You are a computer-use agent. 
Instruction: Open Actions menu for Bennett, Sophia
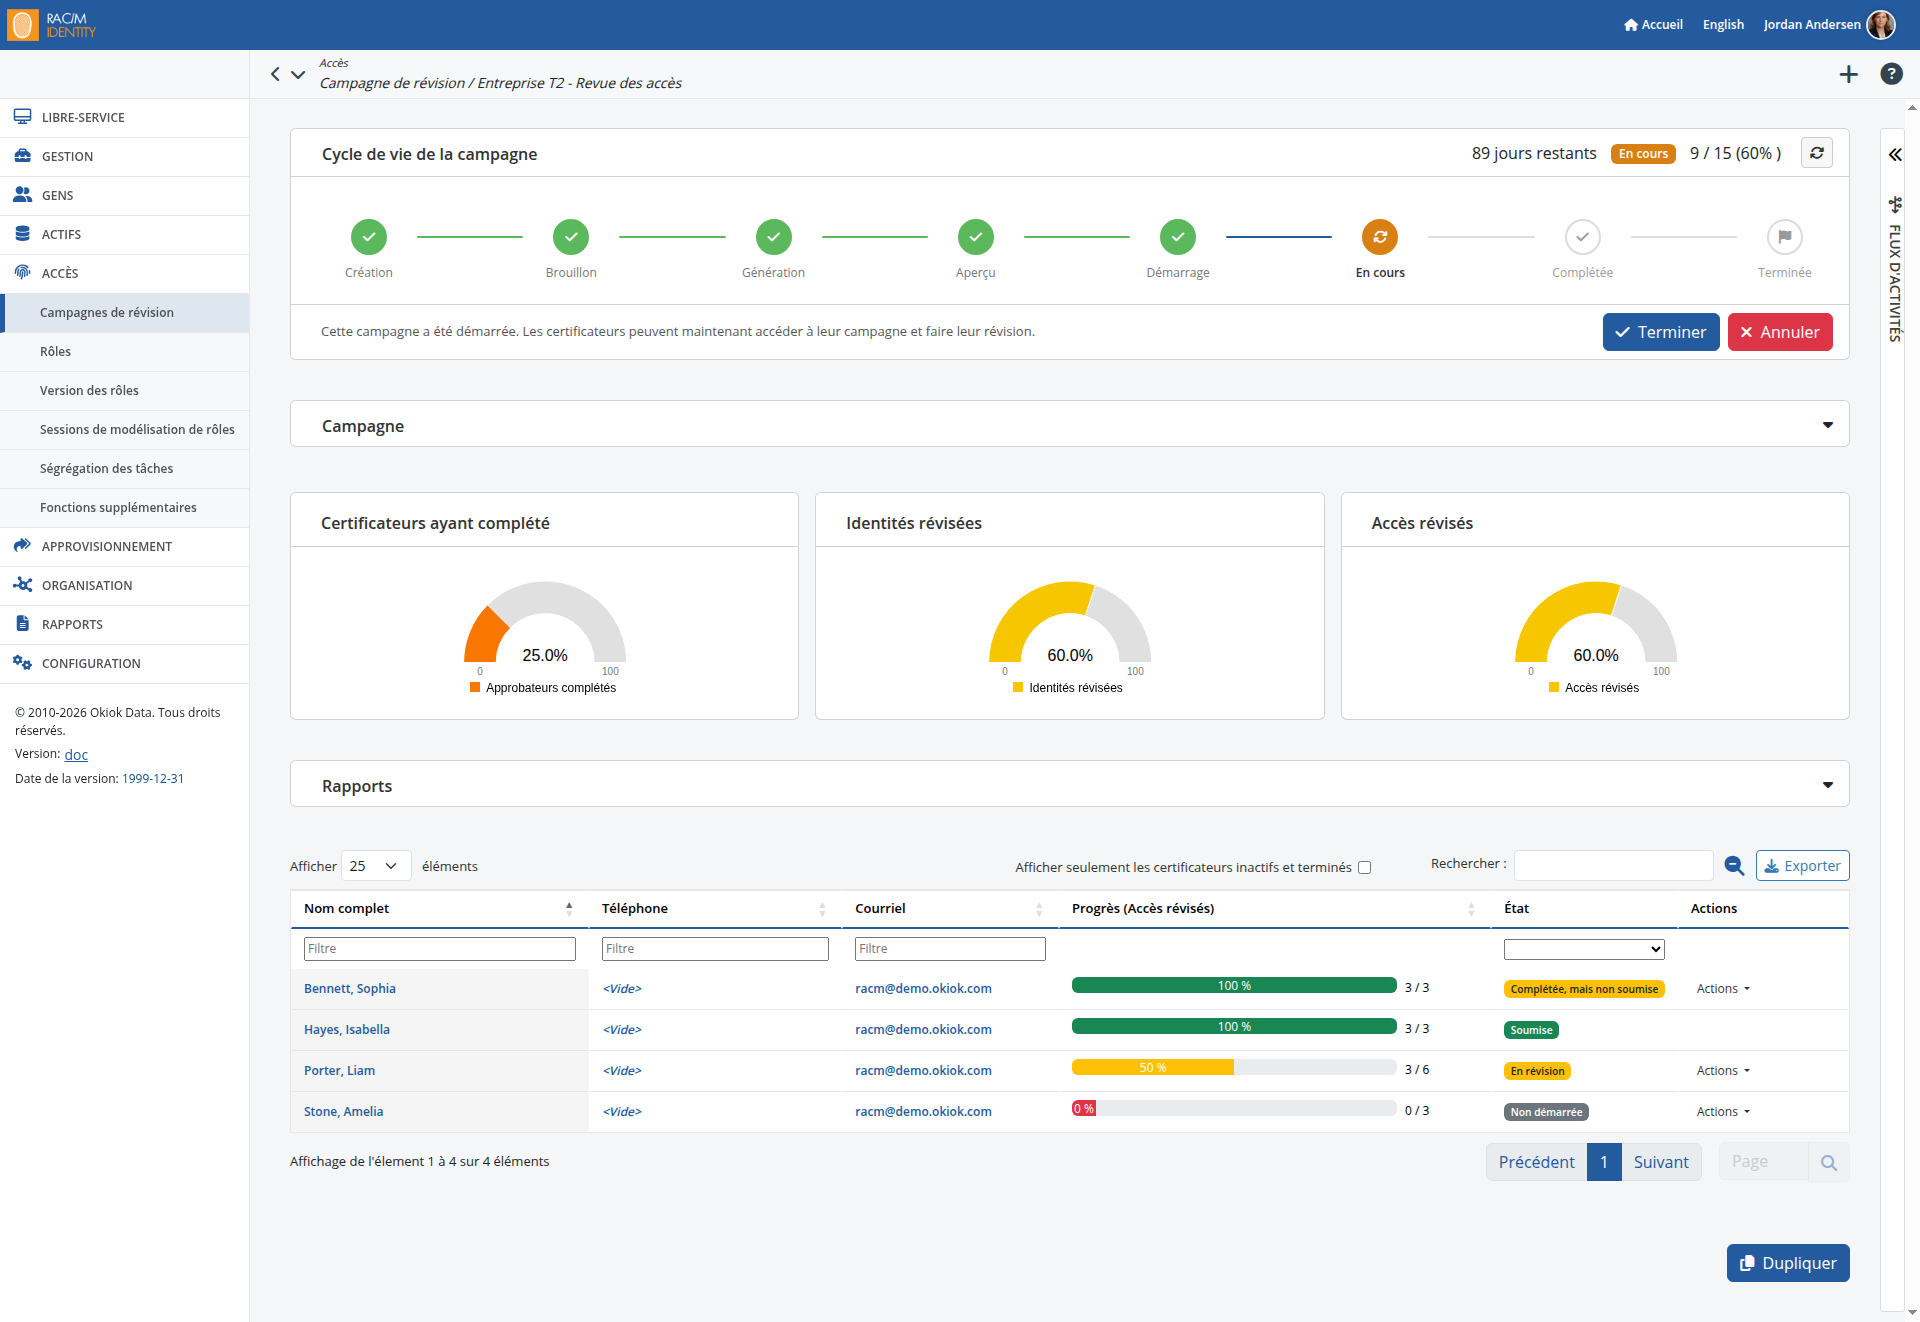point(1723,989)
